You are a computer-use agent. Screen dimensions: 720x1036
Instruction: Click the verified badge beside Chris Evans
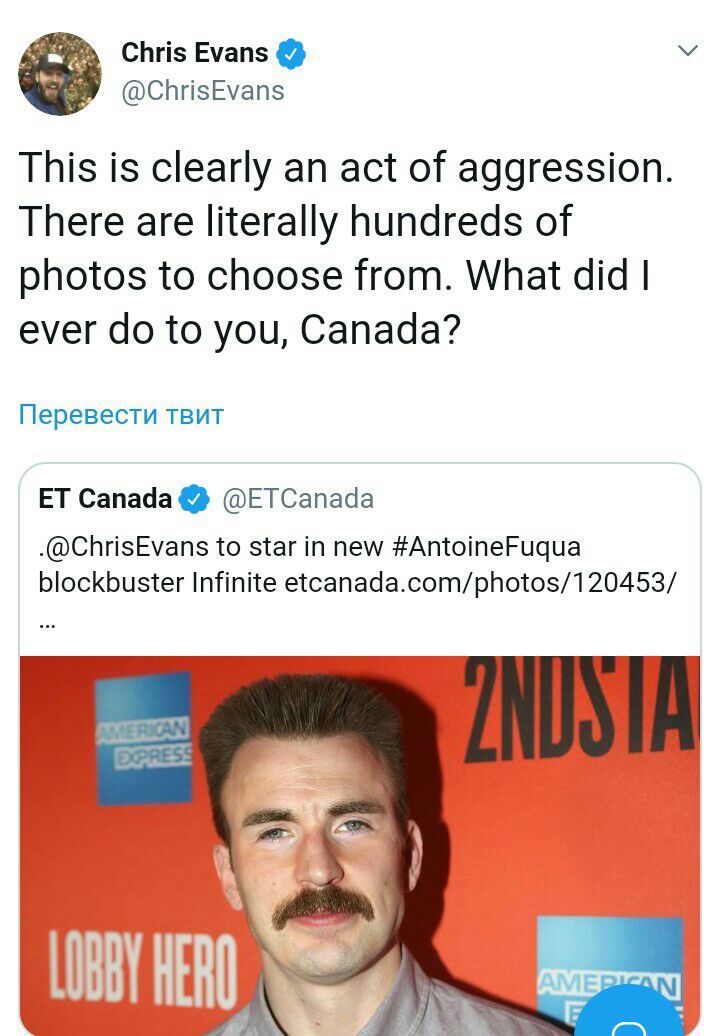291,54
